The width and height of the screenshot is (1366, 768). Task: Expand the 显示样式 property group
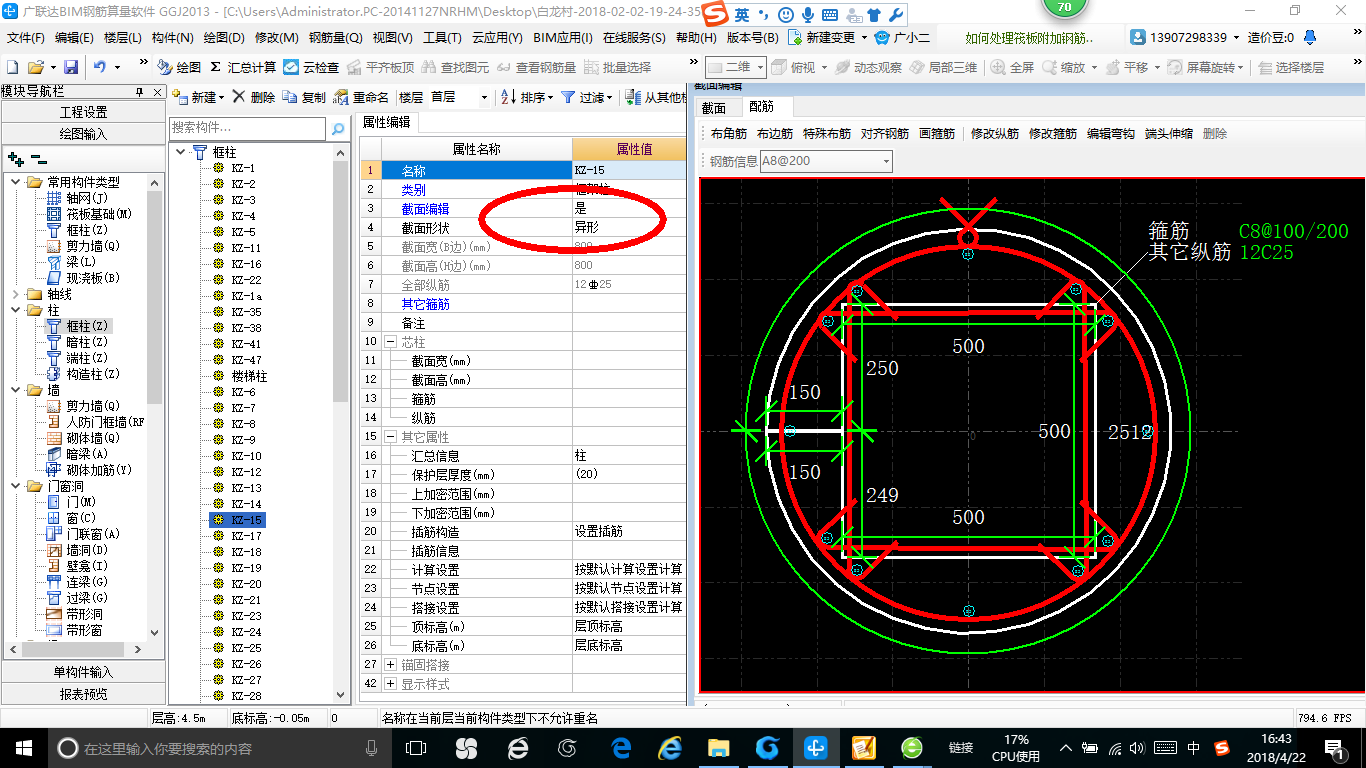pos(390,684)
